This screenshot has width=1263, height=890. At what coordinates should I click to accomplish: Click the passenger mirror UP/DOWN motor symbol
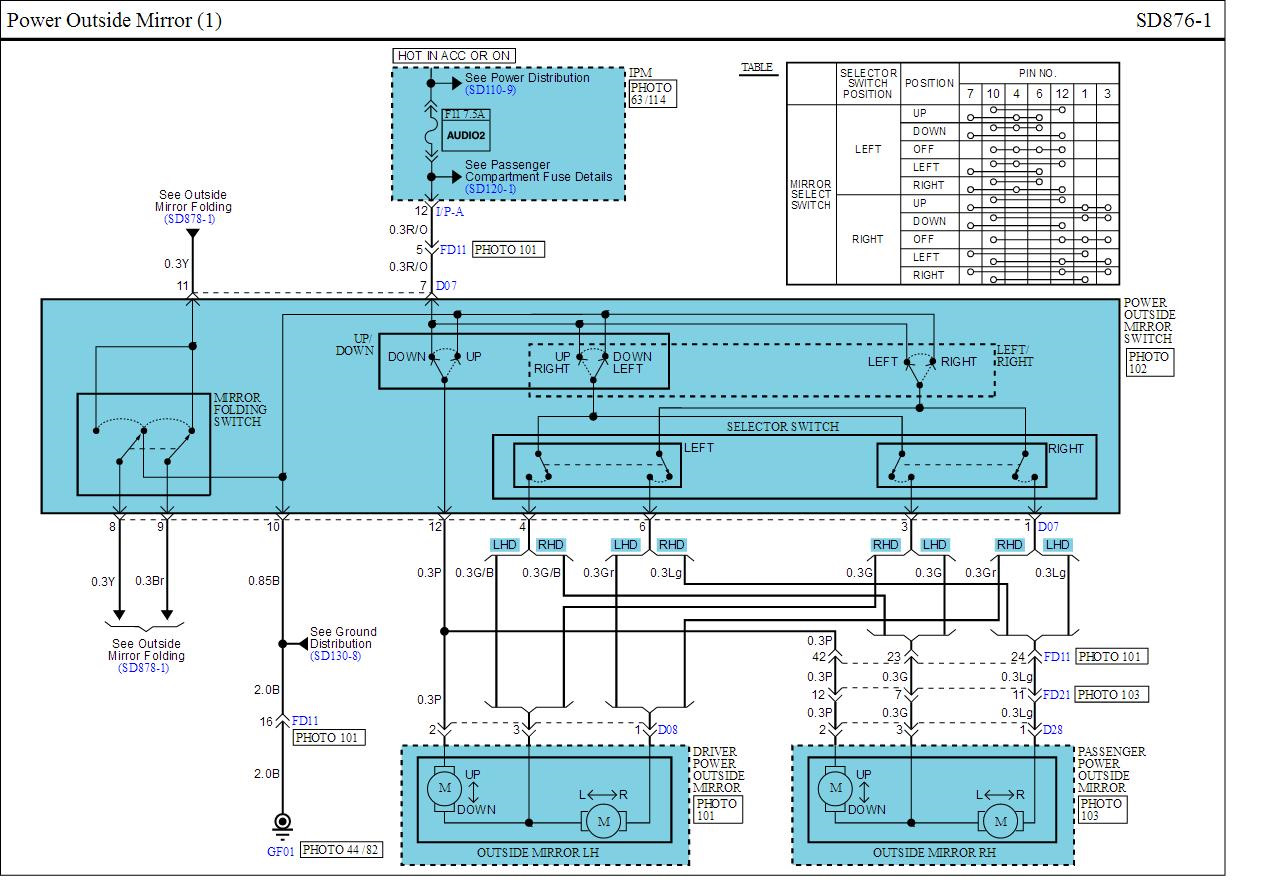833,789
